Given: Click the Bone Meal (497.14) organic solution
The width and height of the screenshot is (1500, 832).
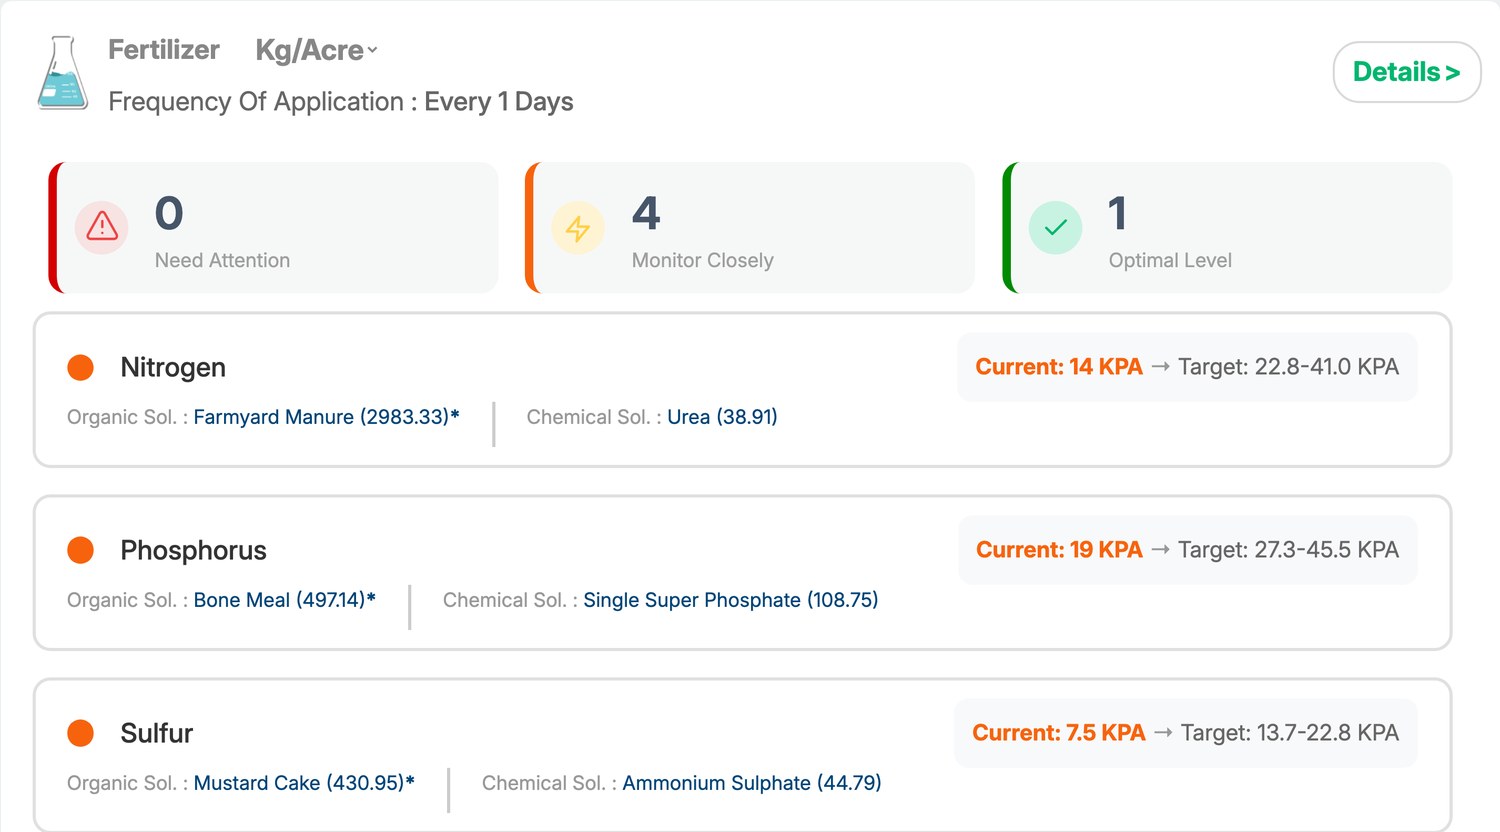Looking at the screenshot, I should coord(284,600).
